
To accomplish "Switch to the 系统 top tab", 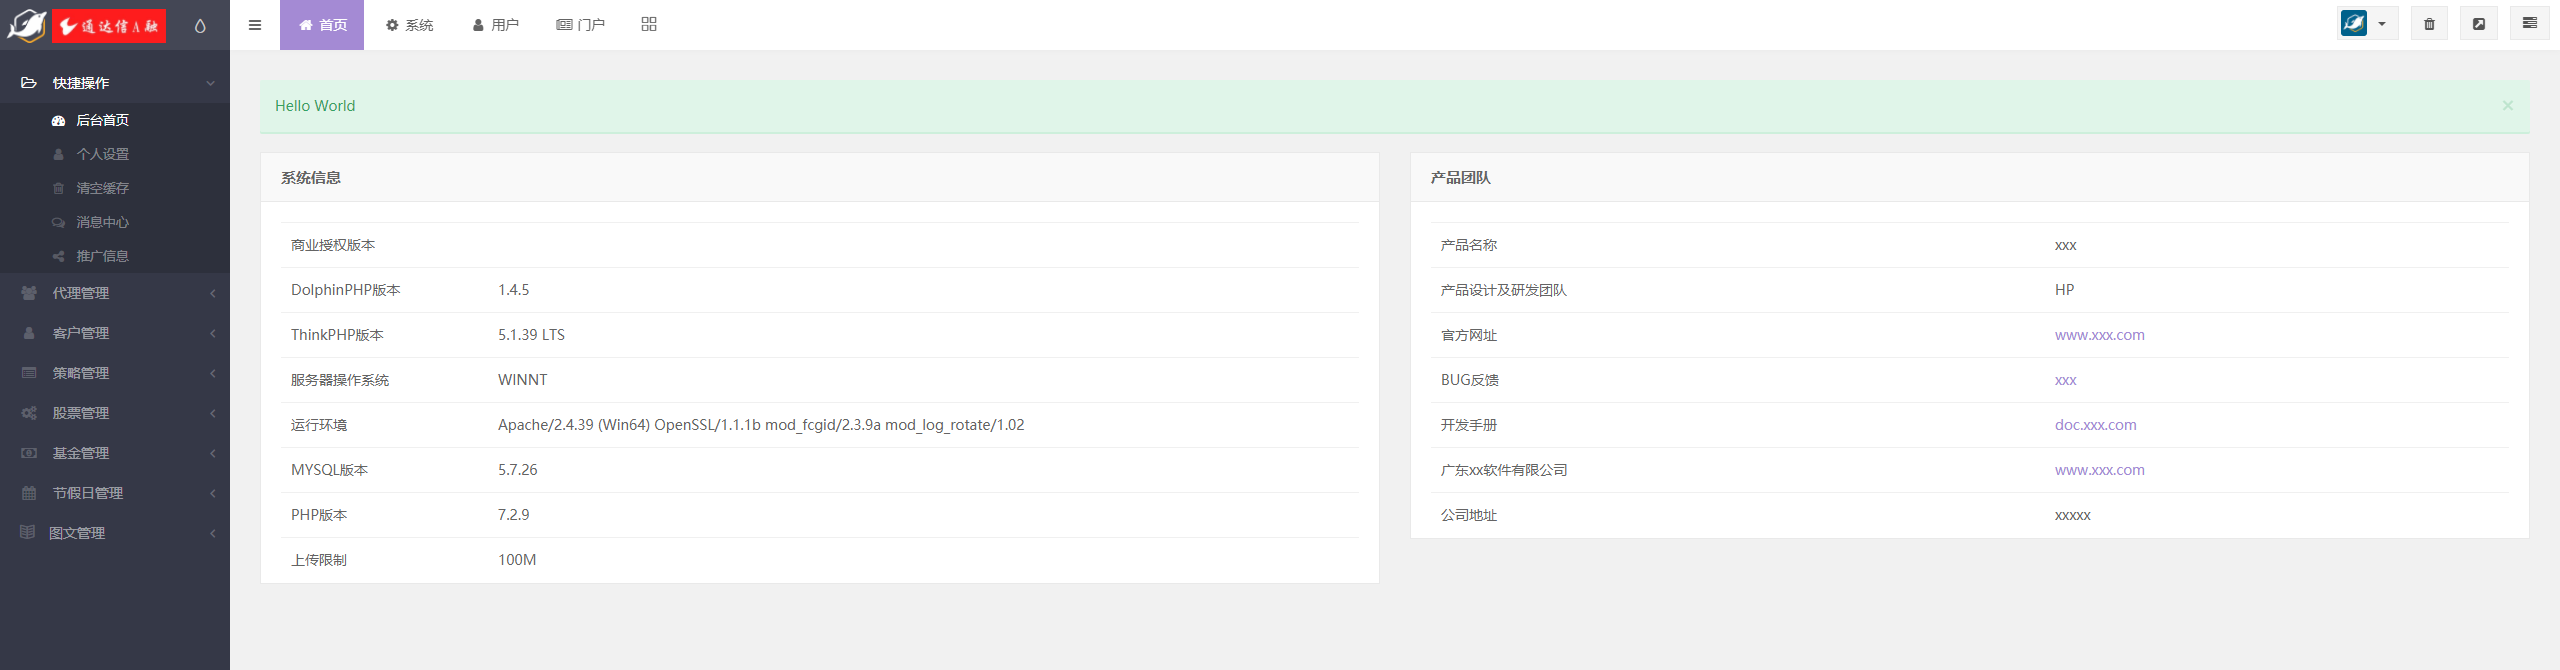I will [410, 25].
